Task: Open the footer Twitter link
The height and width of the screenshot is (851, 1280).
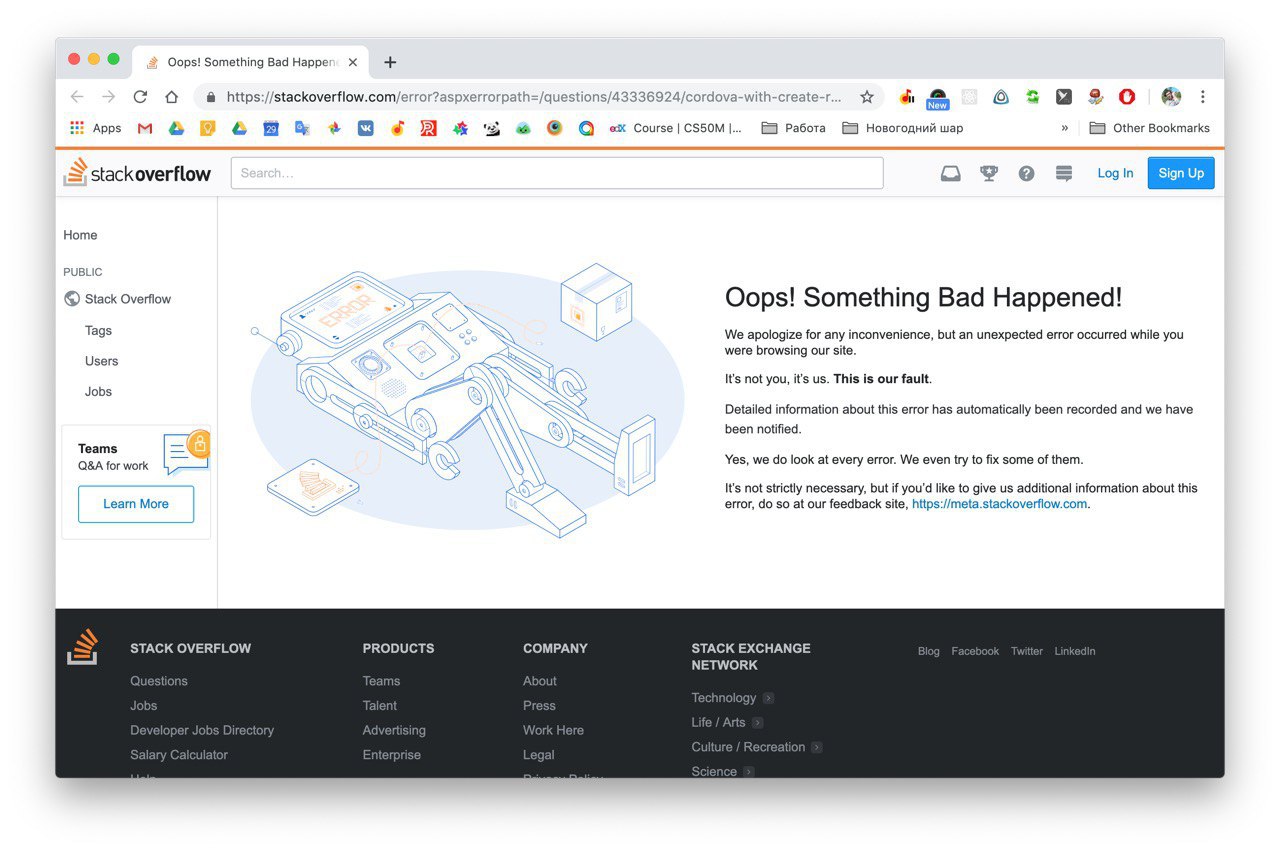Action: pos(1027,651)
